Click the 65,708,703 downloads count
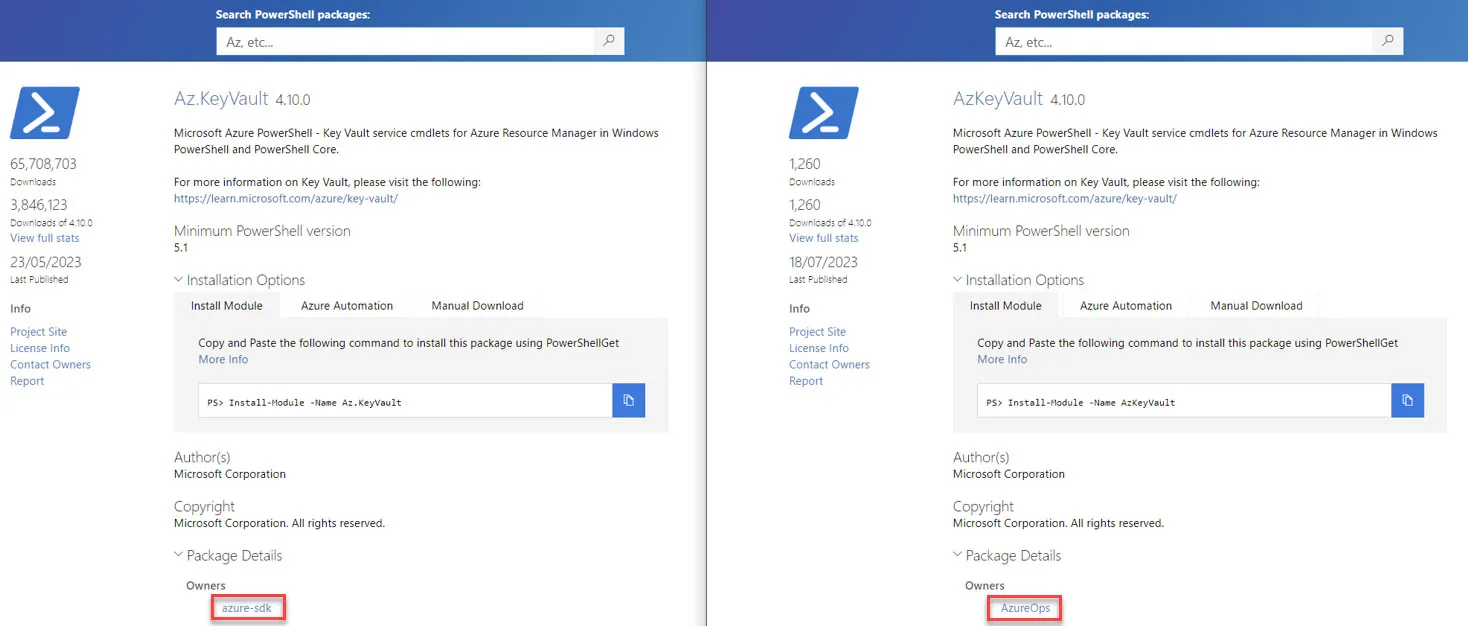Screen dimensions: 1468x626 pyautogui.click(x=43, y=164)
